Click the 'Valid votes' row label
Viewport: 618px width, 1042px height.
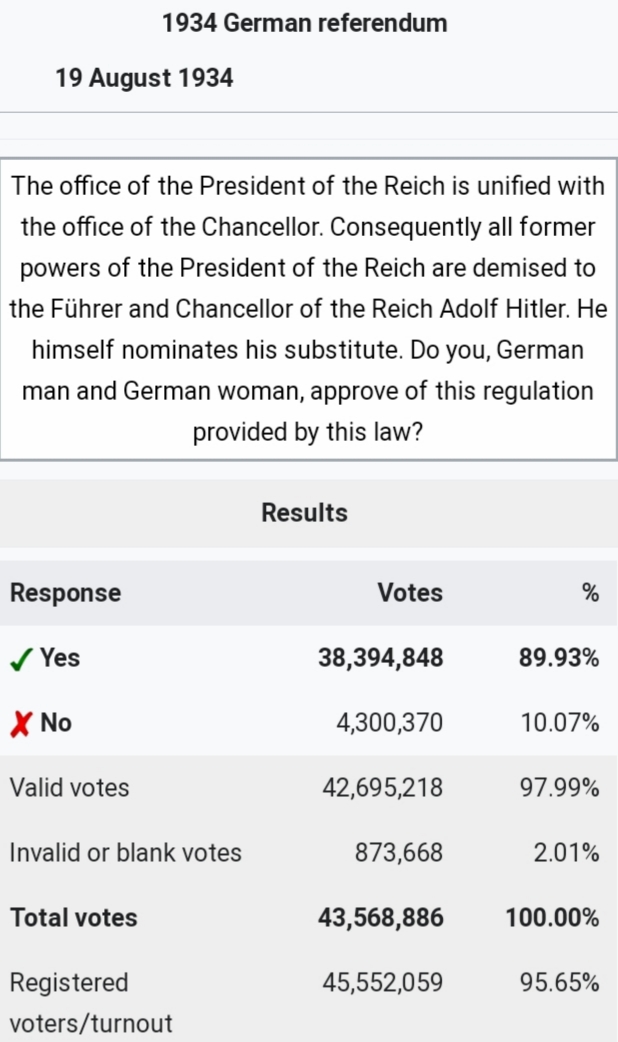click(x=70, y=788)
